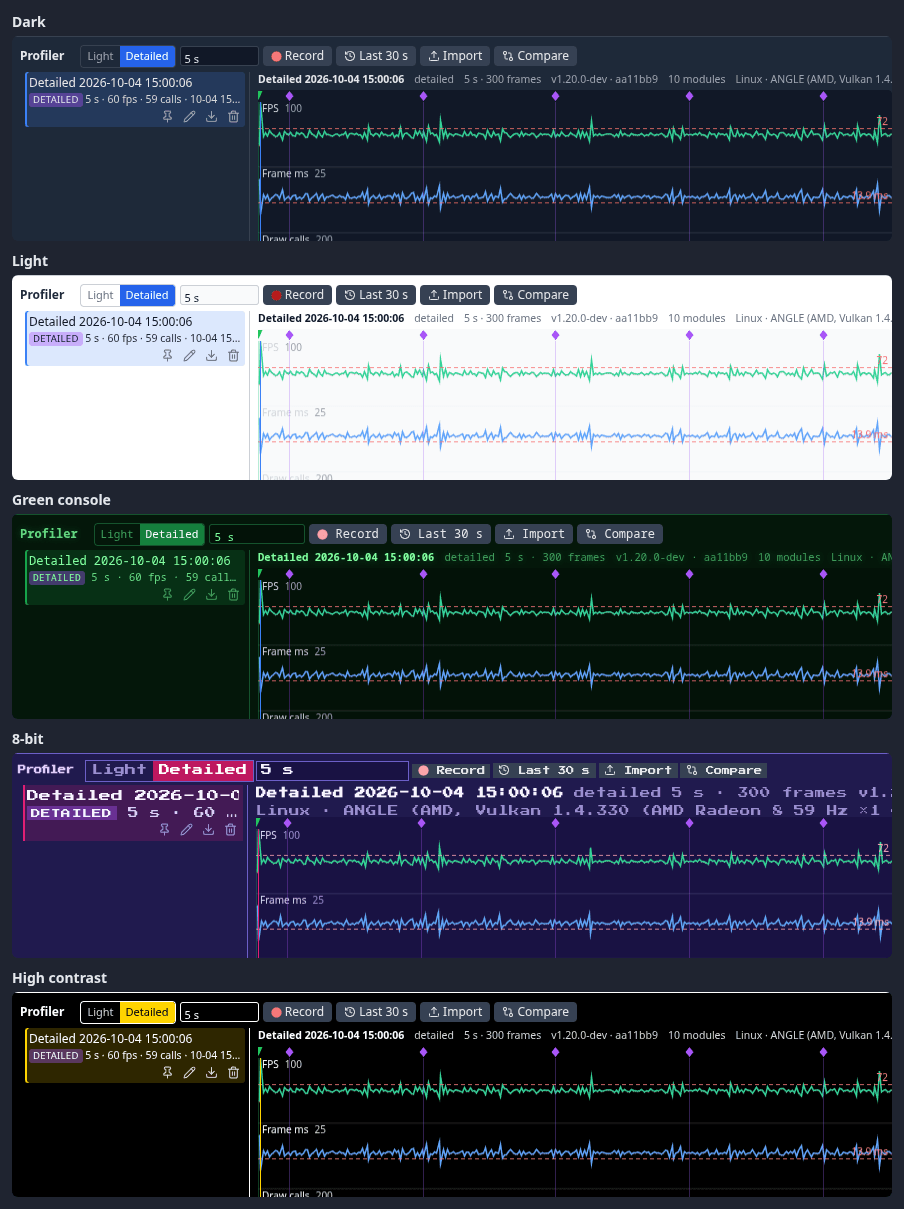Switch to Light mode in High contrast profiler

[x=100, y=1012]
